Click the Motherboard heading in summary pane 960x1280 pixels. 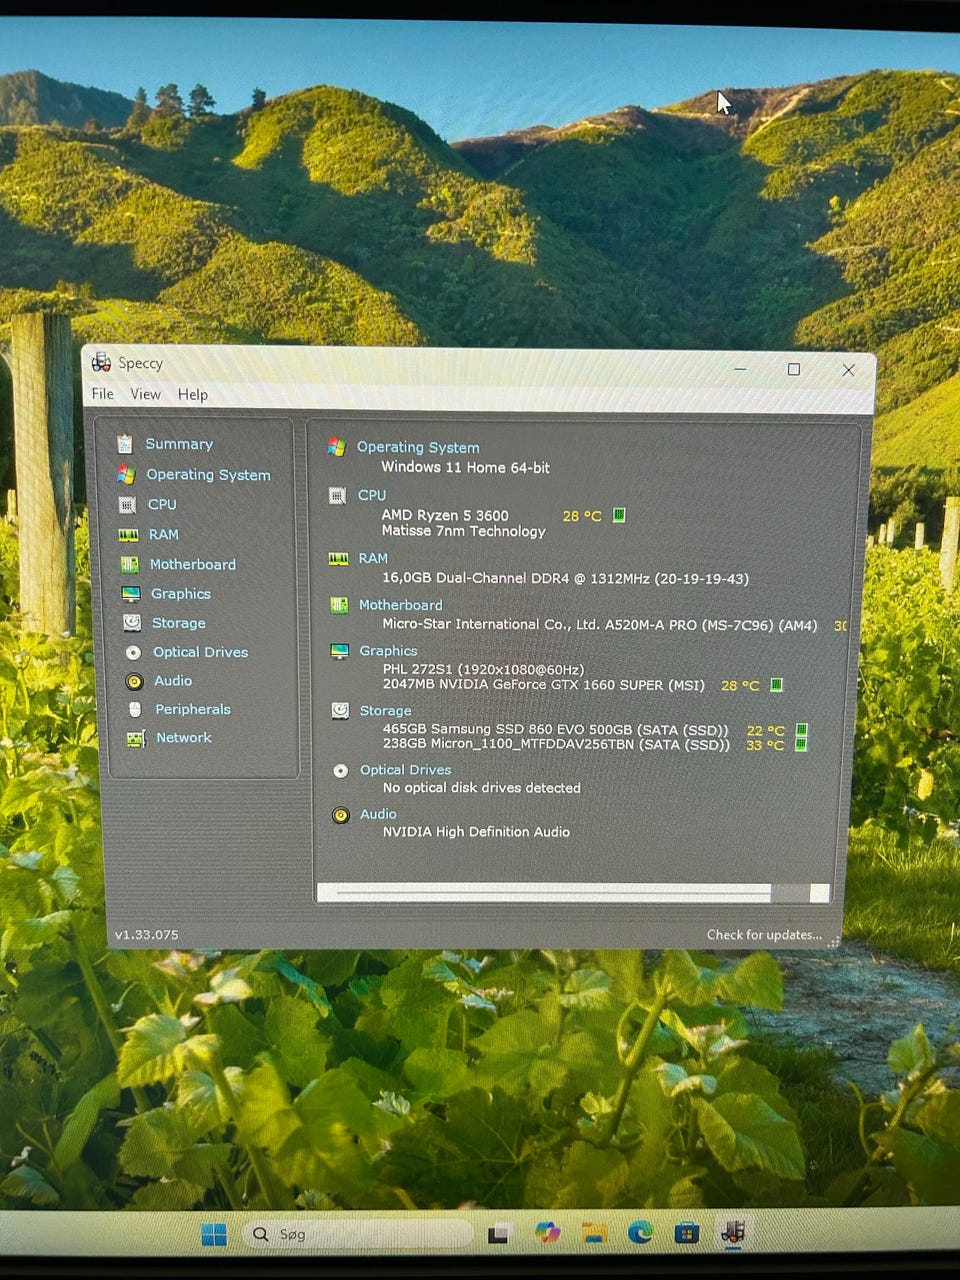(x=400, y=605)
